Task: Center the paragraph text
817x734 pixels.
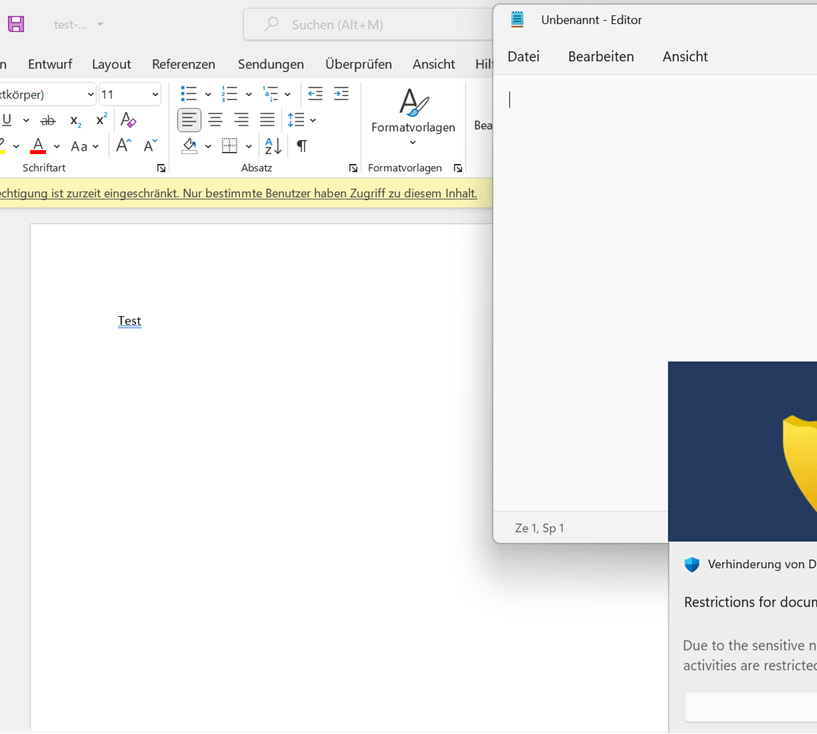Action: pyautogui.click(x=215, y=120)
